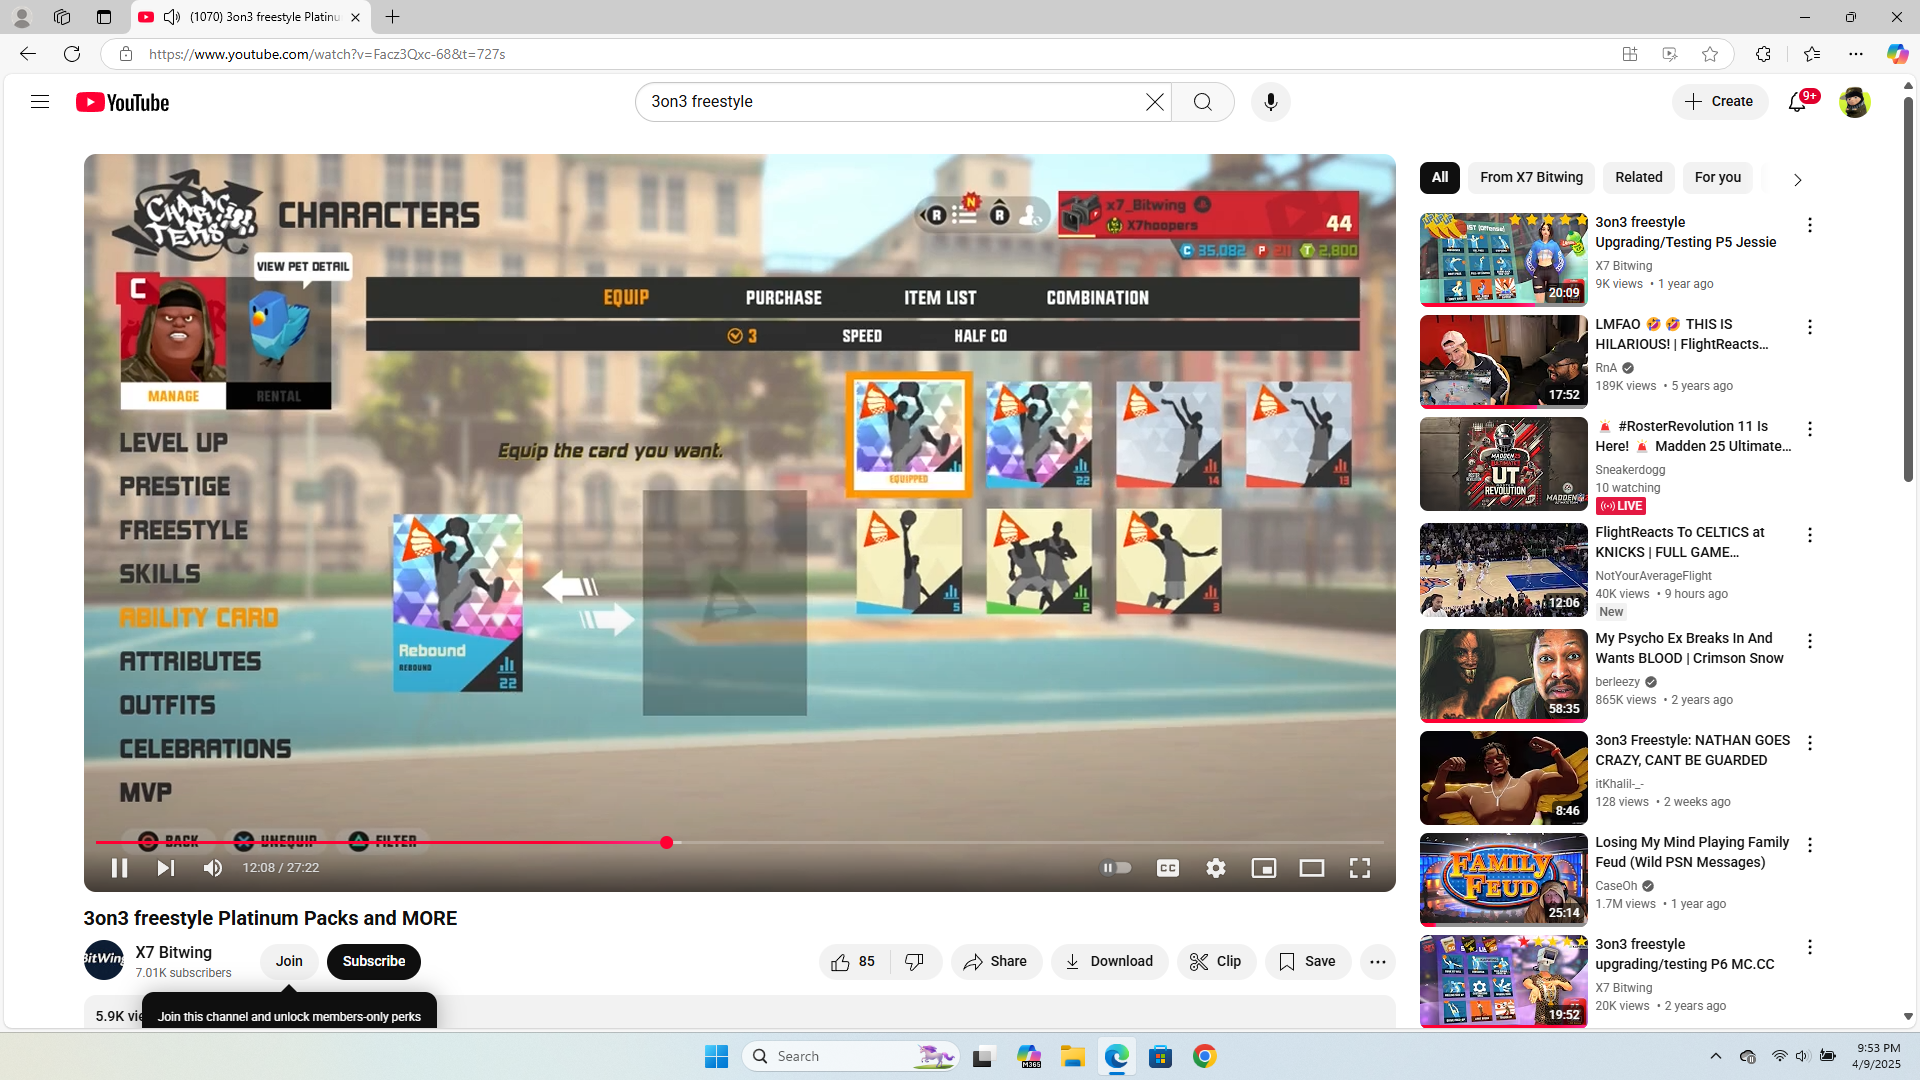Select the All filter chip
The height and width of the screenshot is (1080, 1920).
[1440, 178]
